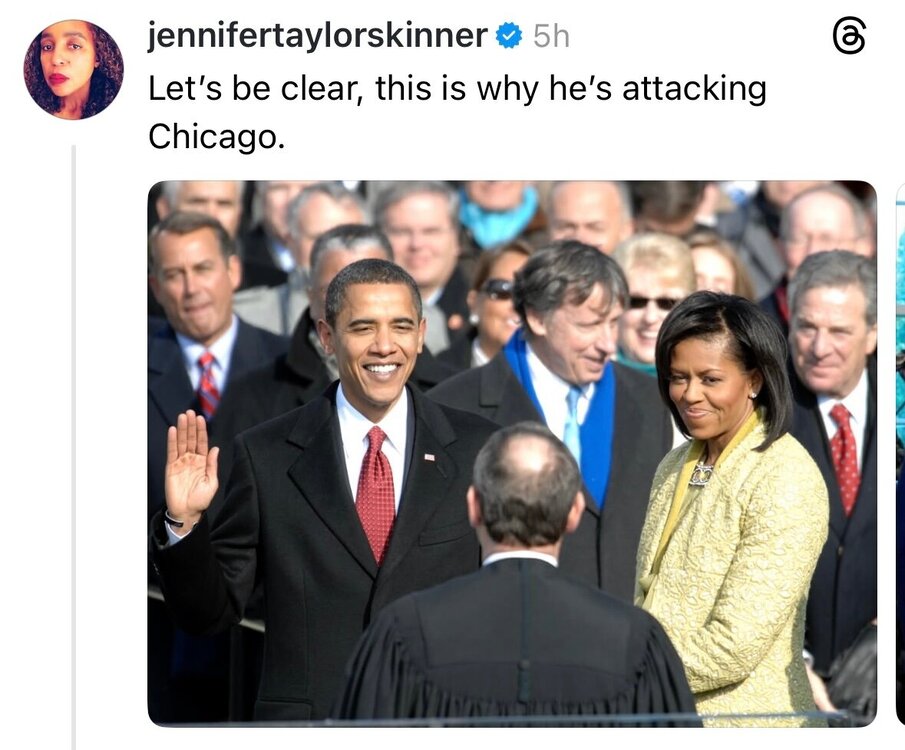Open the inauguration photo attachment

click(512, 453)
